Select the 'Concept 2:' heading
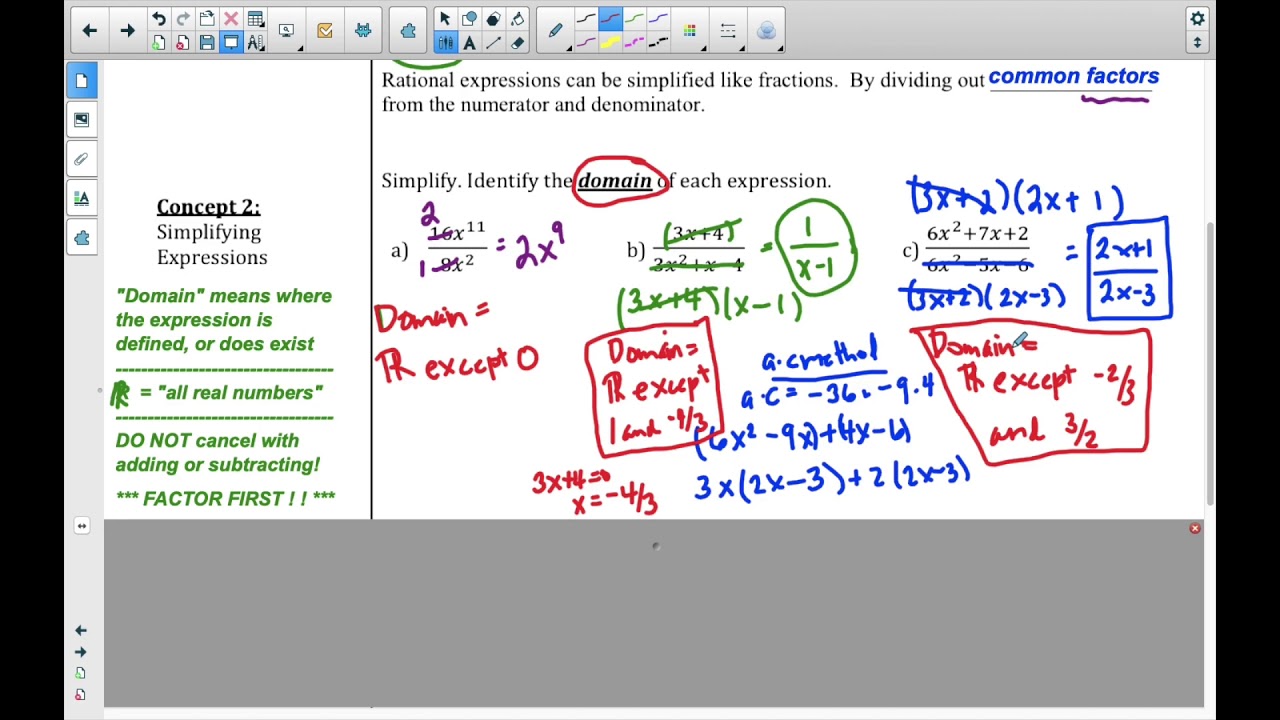The width and height of the screenshot is (1280, 720). [x=208, y=207]
